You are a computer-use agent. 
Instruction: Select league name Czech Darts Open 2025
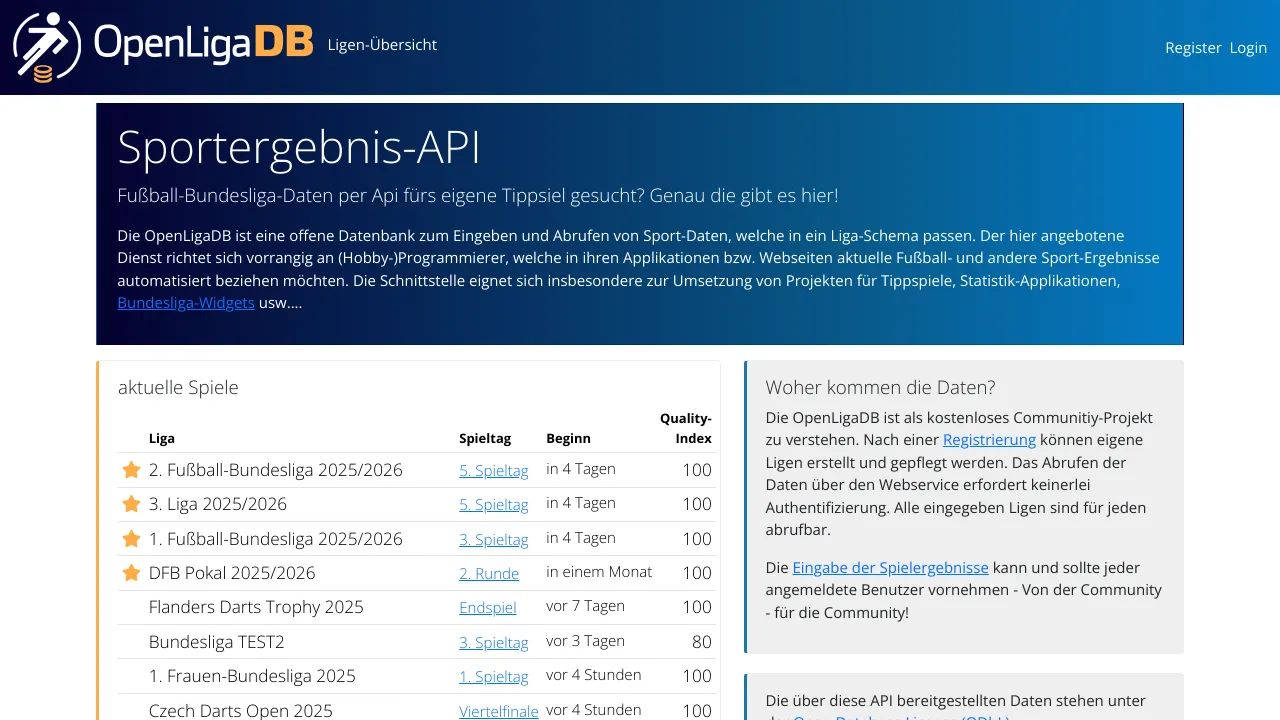(241, 711)
